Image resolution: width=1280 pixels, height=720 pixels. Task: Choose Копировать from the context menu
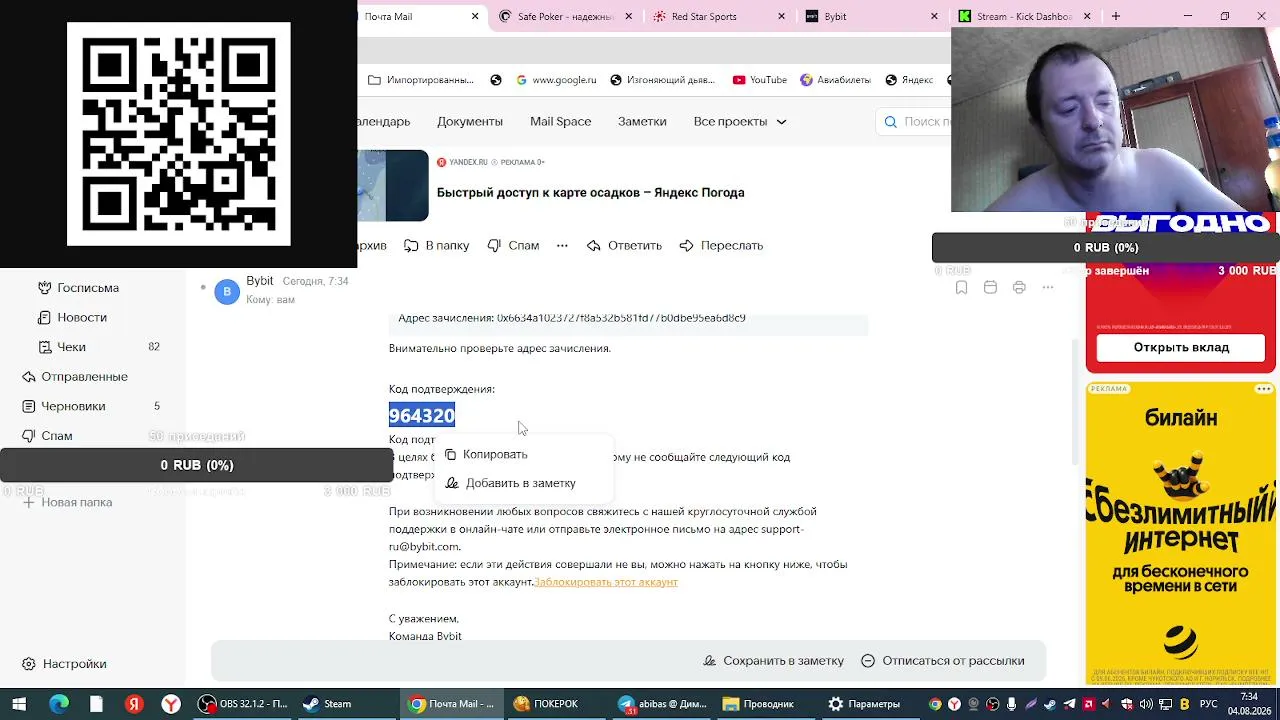486,454
